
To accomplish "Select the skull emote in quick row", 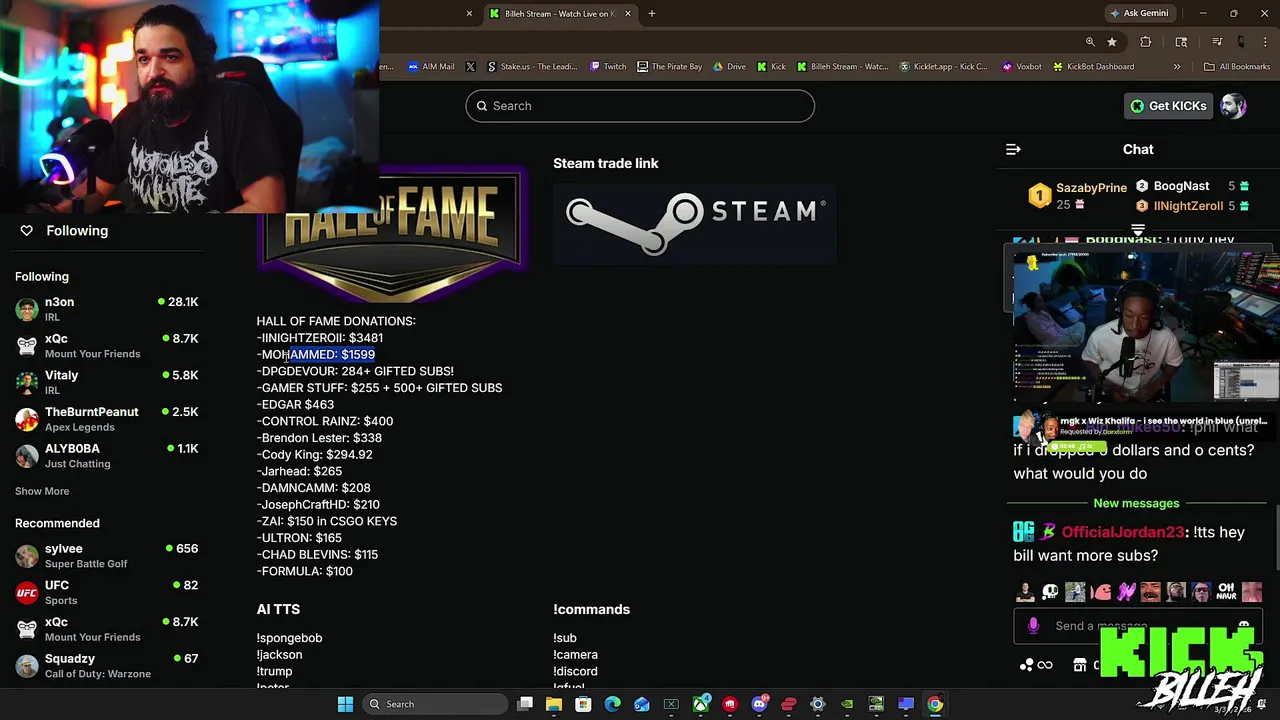I will coord(1050,591).
